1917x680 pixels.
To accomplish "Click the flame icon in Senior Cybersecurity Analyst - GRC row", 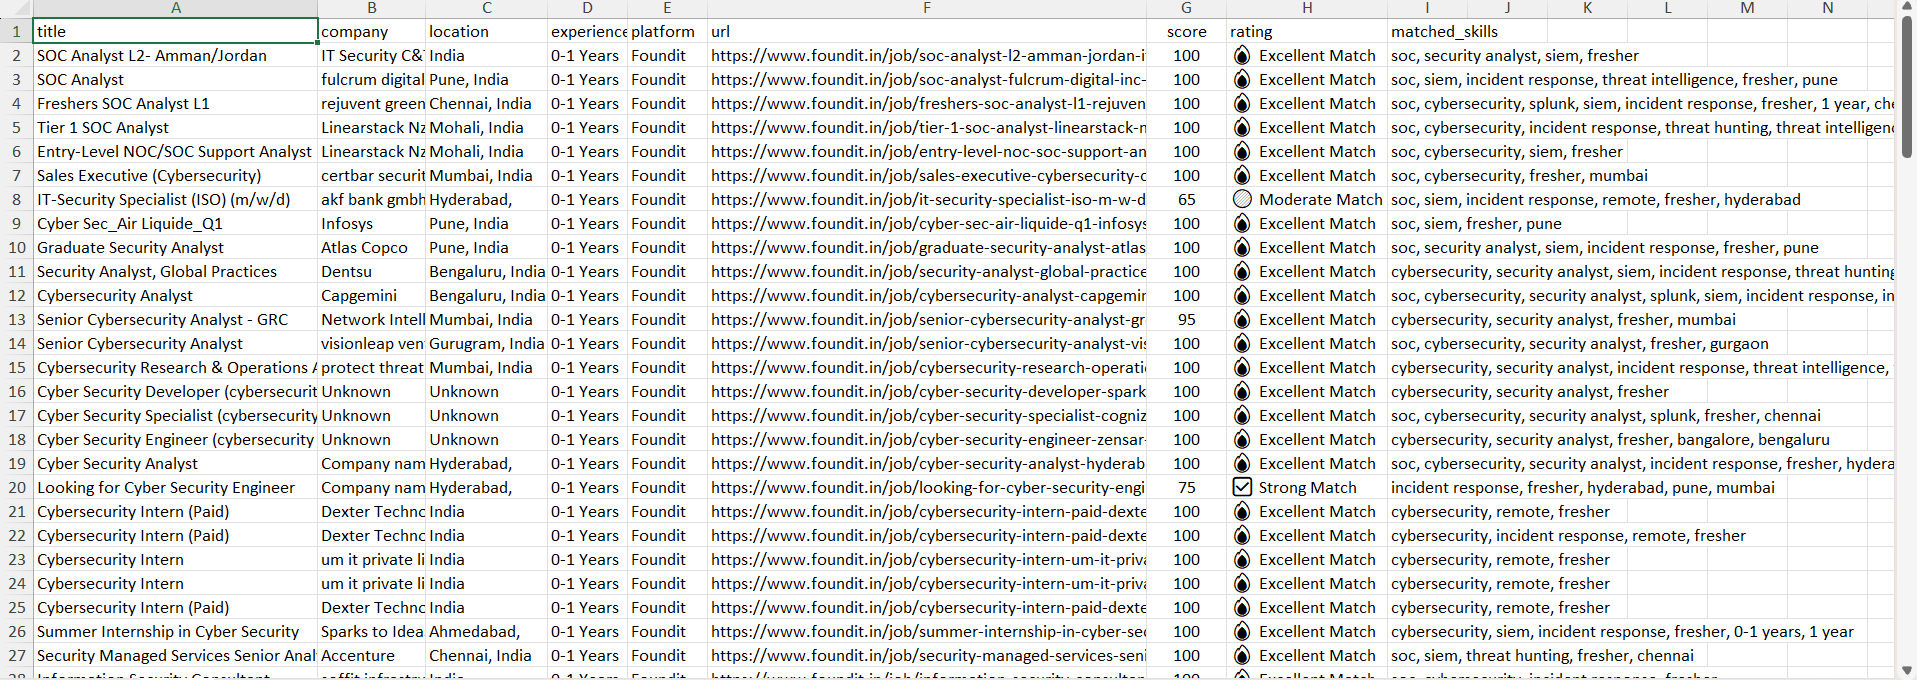I will point(1241,320).
